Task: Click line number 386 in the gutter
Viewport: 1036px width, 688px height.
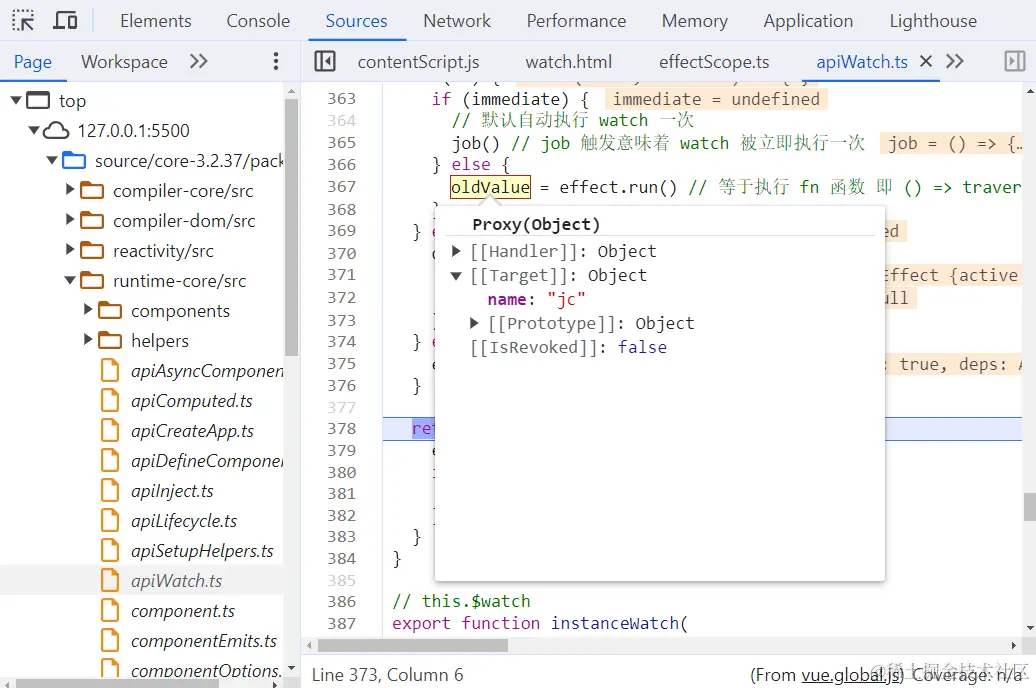Action: (x=342, y=601)
